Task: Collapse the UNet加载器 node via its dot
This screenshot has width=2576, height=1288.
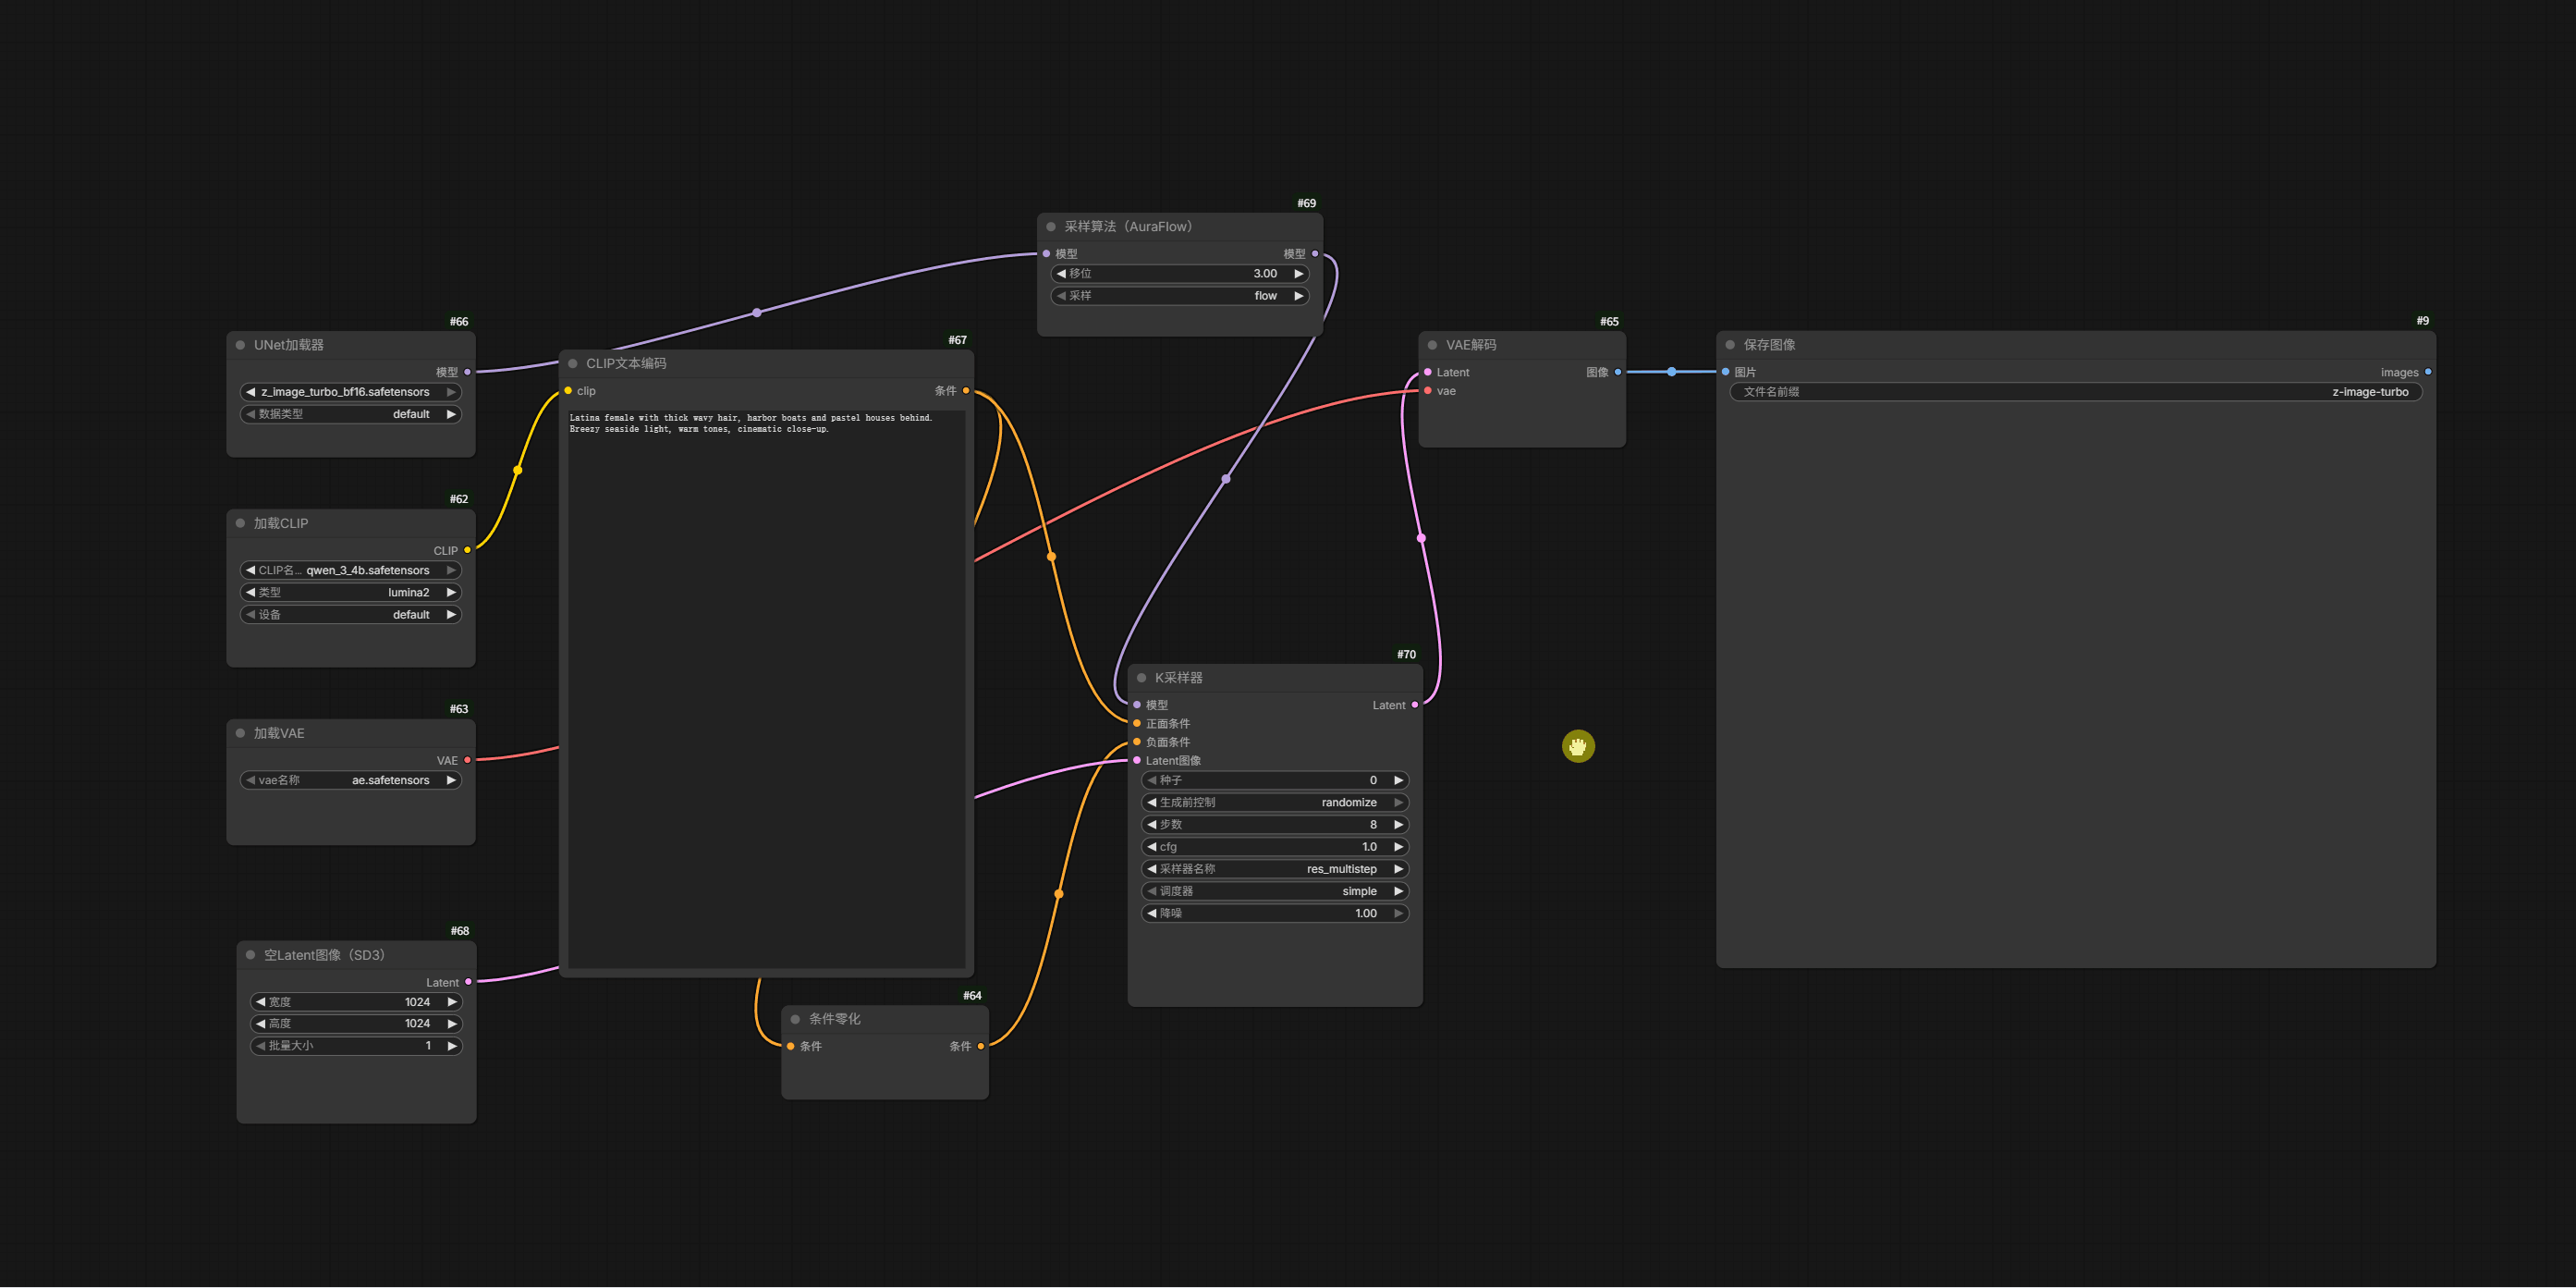Action: point(240,345)
